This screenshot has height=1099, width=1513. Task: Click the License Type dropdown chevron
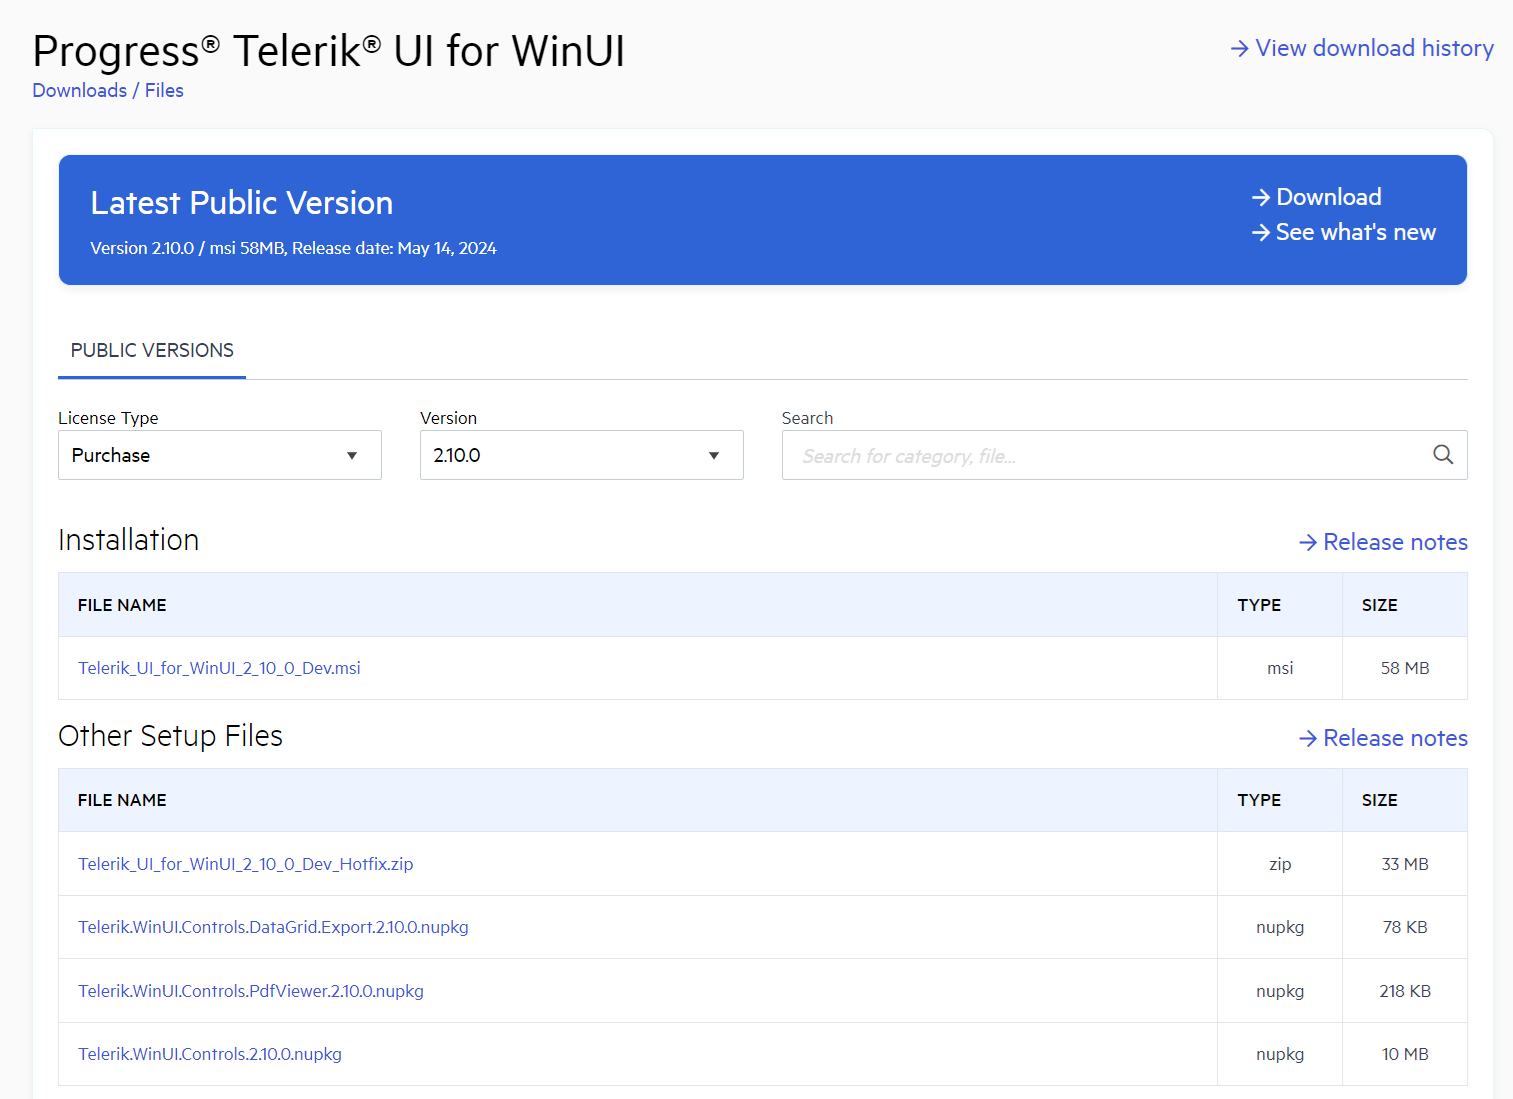coord(352,455)
